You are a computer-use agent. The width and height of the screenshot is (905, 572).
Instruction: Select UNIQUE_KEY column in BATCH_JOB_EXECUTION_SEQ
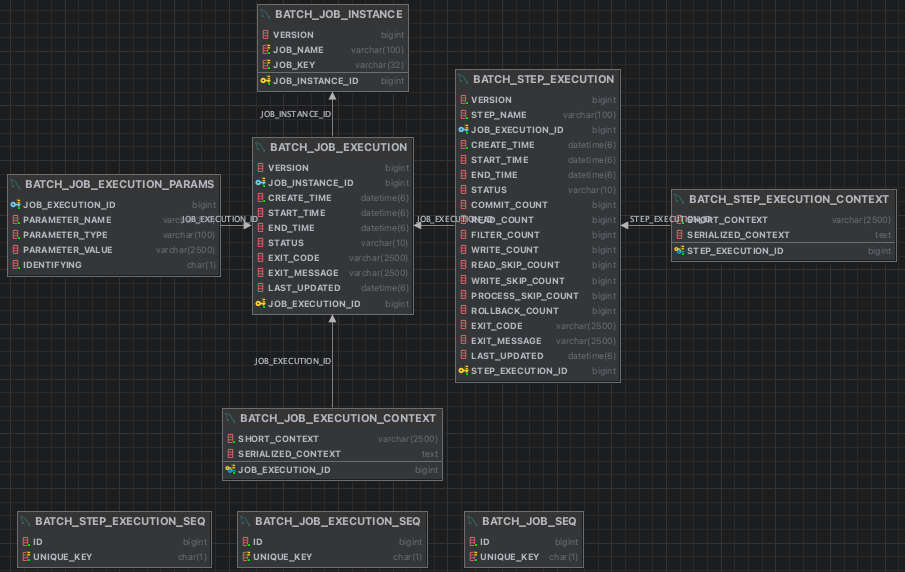332,556
